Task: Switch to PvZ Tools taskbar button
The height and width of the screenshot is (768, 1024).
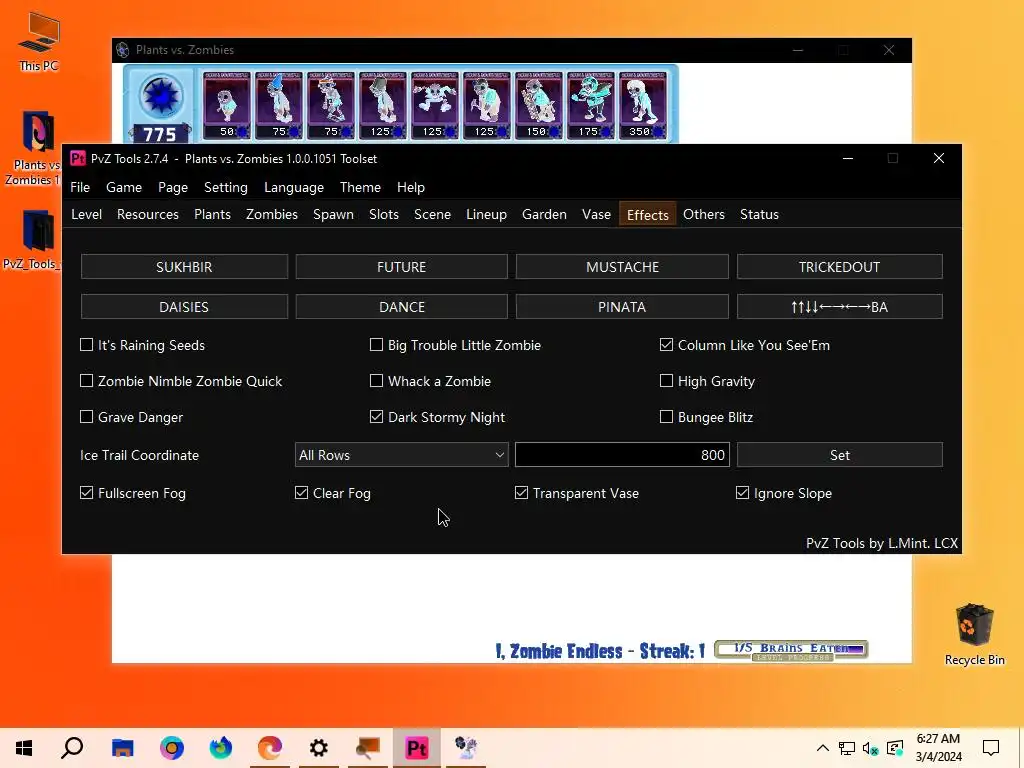Action: (x=417, y=748)
